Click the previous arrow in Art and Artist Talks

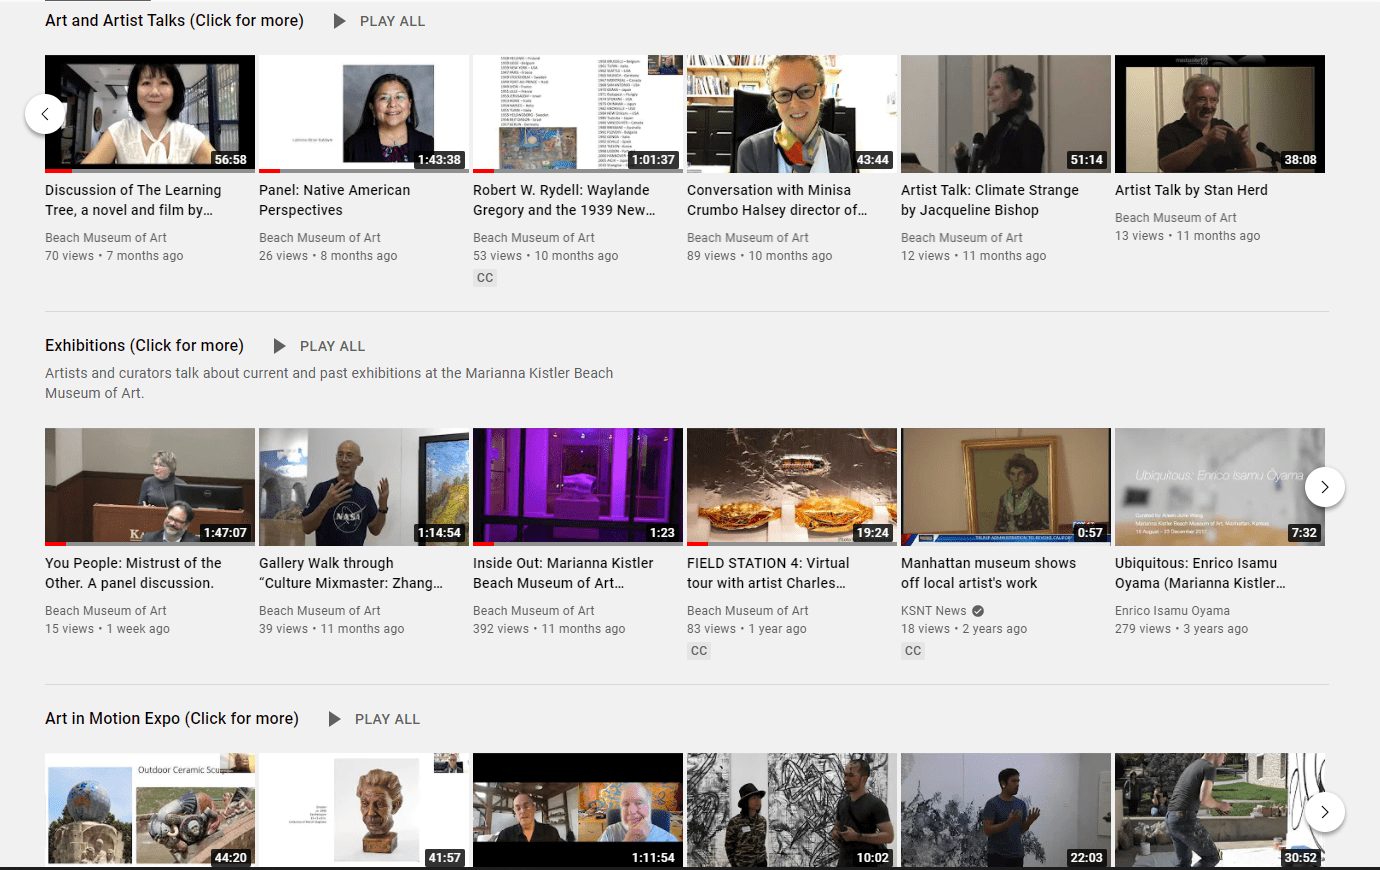[x=45, y=114]
